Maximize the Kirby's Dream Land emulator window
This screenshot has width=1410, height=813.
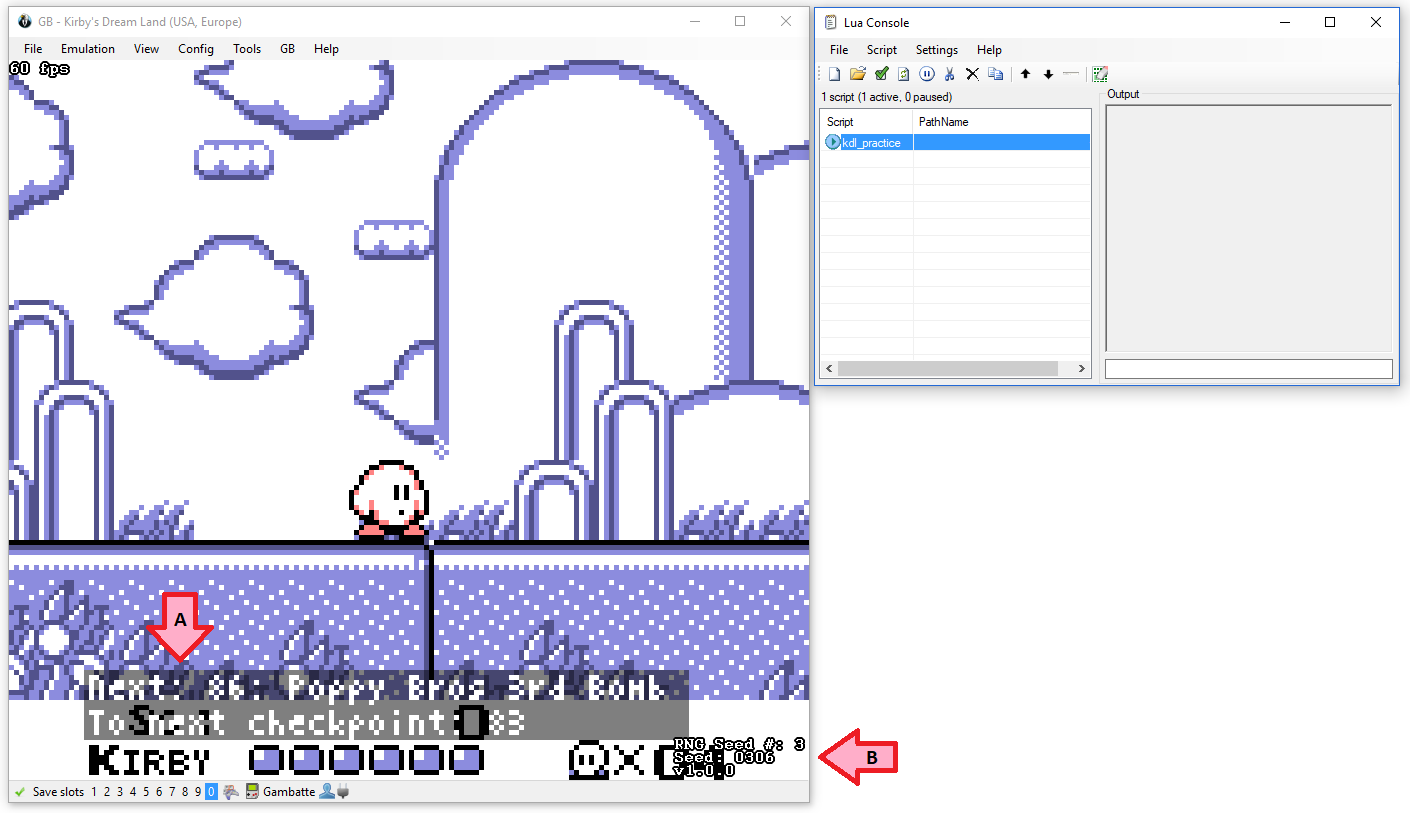(740, 21)
